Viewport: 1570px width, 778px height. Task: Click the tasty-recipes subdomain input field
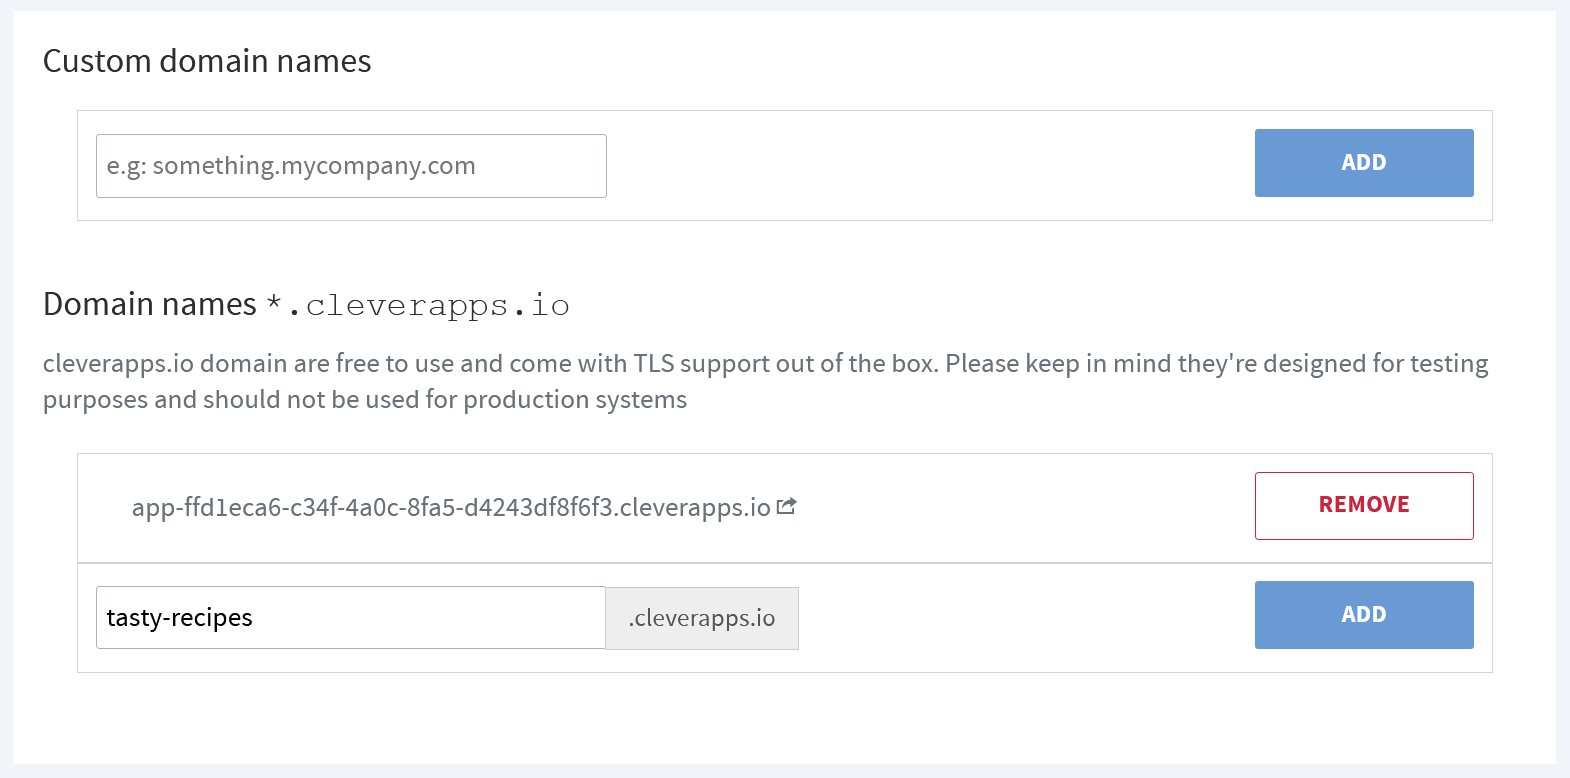[x=351, y=618]
